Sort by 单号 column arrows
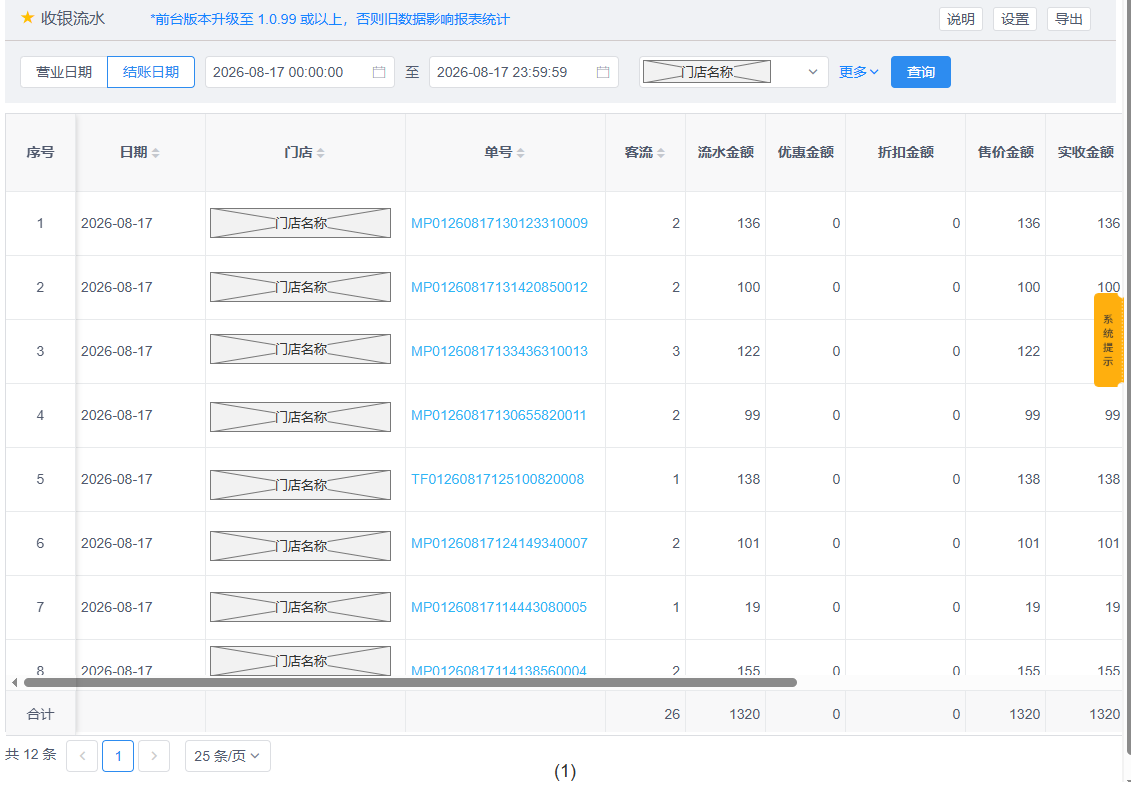Viewport: 1133px width, 787px height. (520, 152)
